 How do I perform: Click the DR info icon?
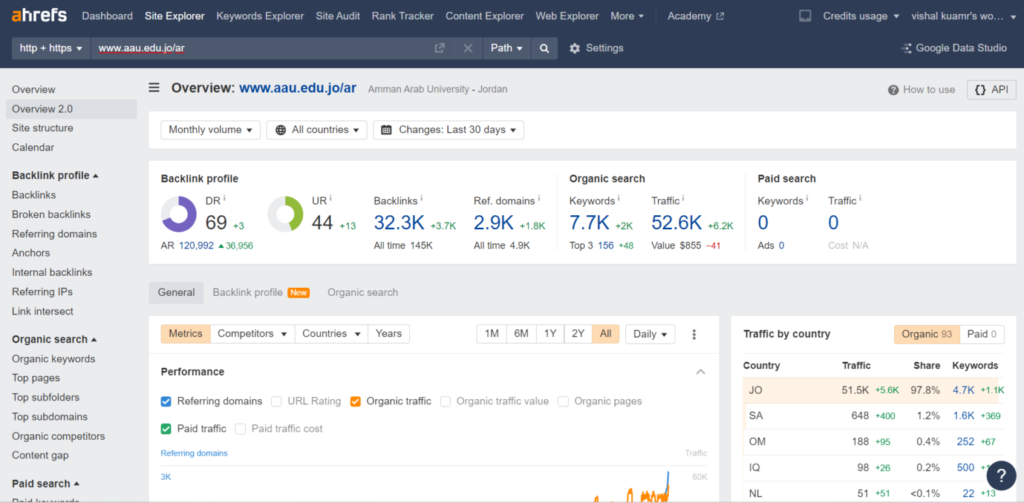[x=224, y=198]
